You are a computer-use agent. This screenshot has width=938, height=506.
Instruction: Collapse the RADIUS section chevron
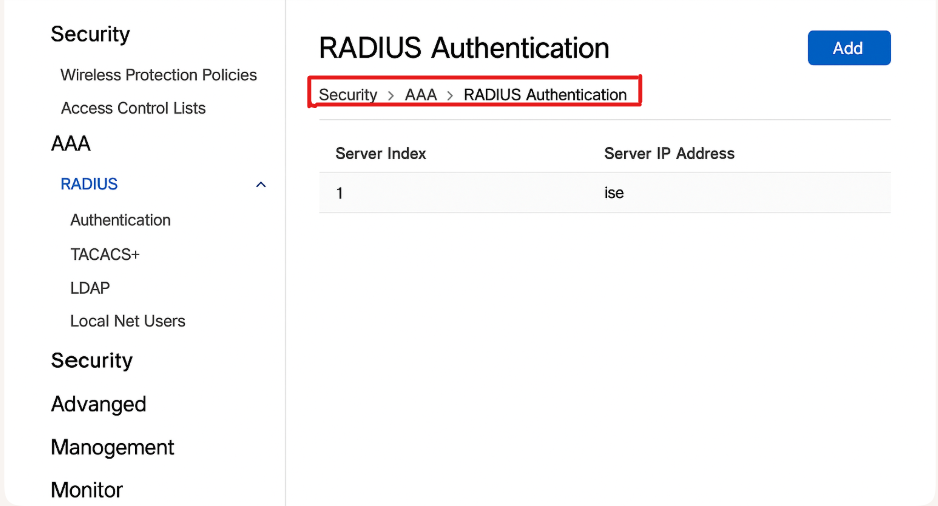coord(261,185)
